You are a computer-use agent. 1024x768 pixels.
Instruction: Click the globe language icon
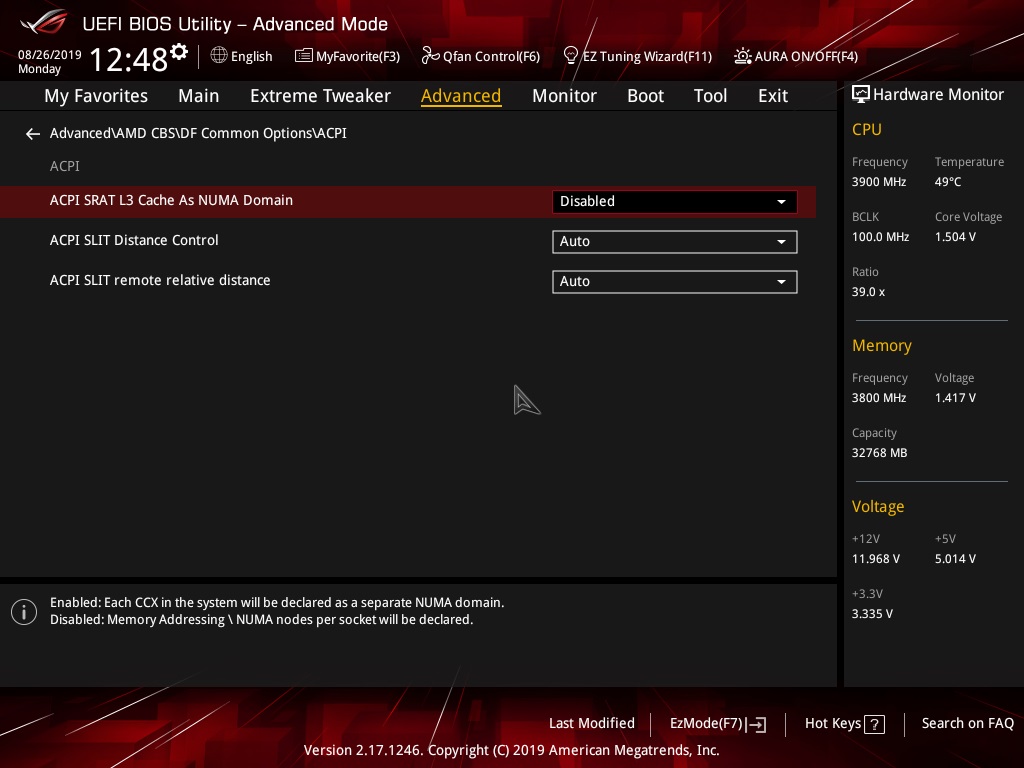(x=219, y=56)
